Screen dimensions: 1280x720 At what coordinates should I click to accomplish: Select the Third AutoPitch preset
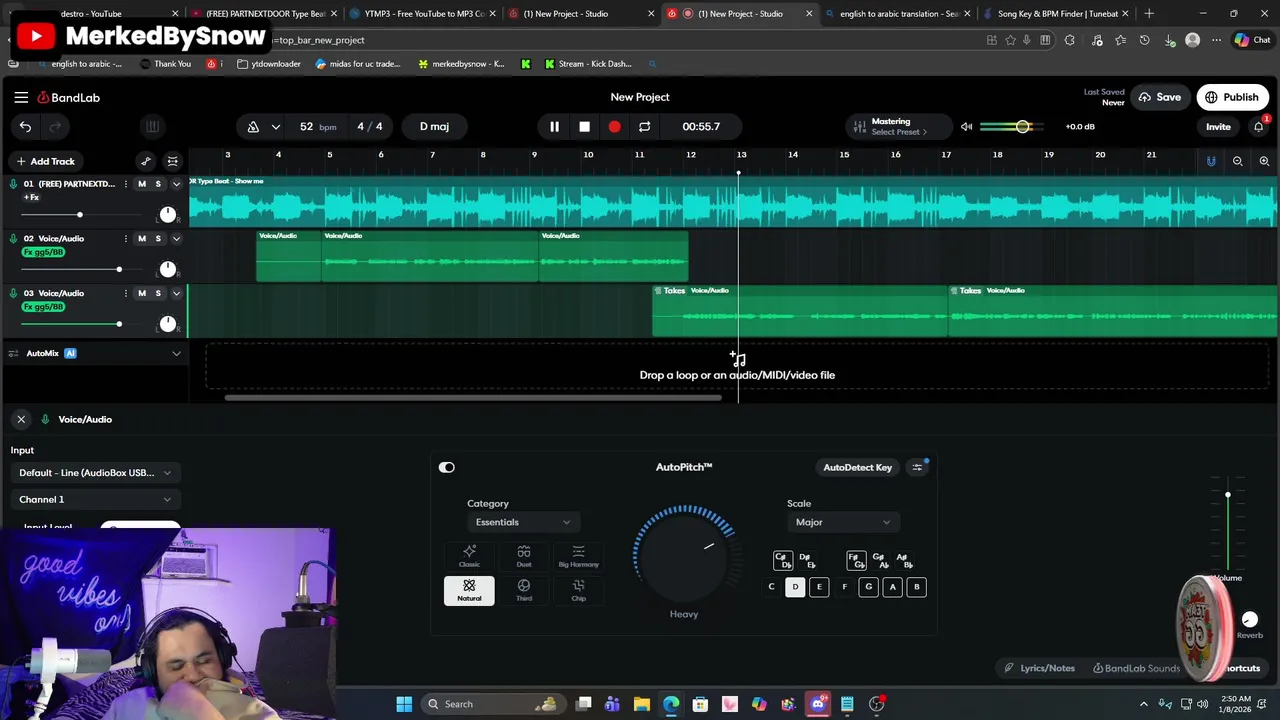[x=524, y=590]
